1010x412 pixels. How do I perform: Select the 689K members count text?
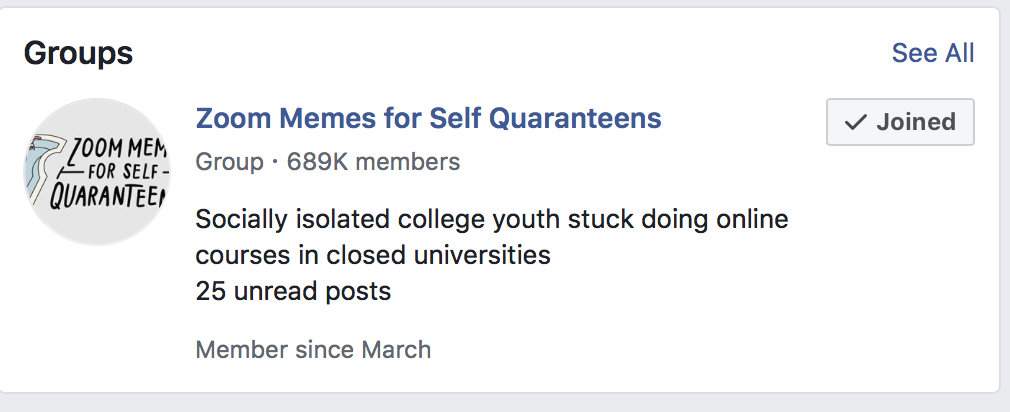373,161
